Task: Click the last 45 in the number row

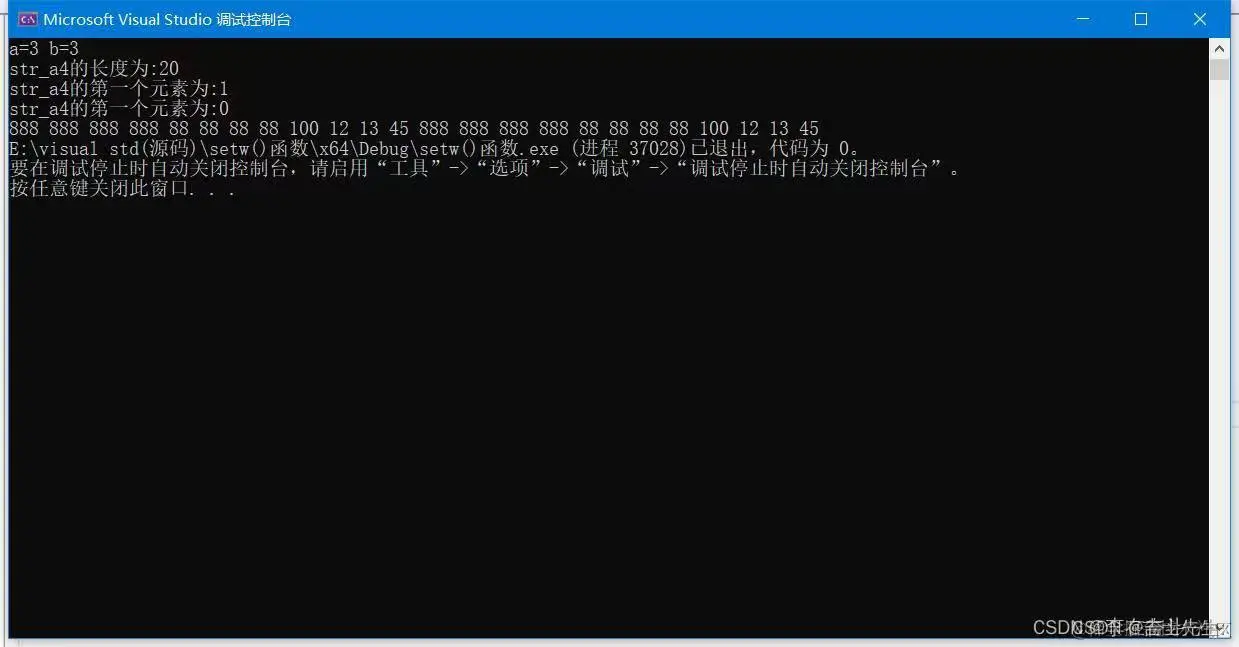Action: pyautogui.click(x=809, y=128)
